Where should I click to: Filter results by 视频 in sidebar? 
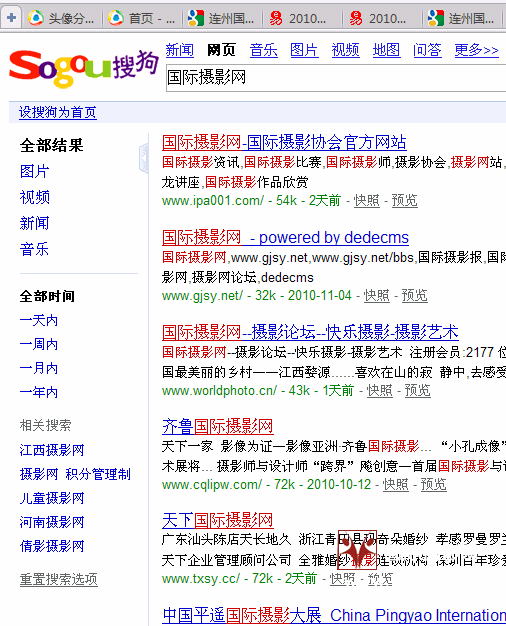(34, 197)
